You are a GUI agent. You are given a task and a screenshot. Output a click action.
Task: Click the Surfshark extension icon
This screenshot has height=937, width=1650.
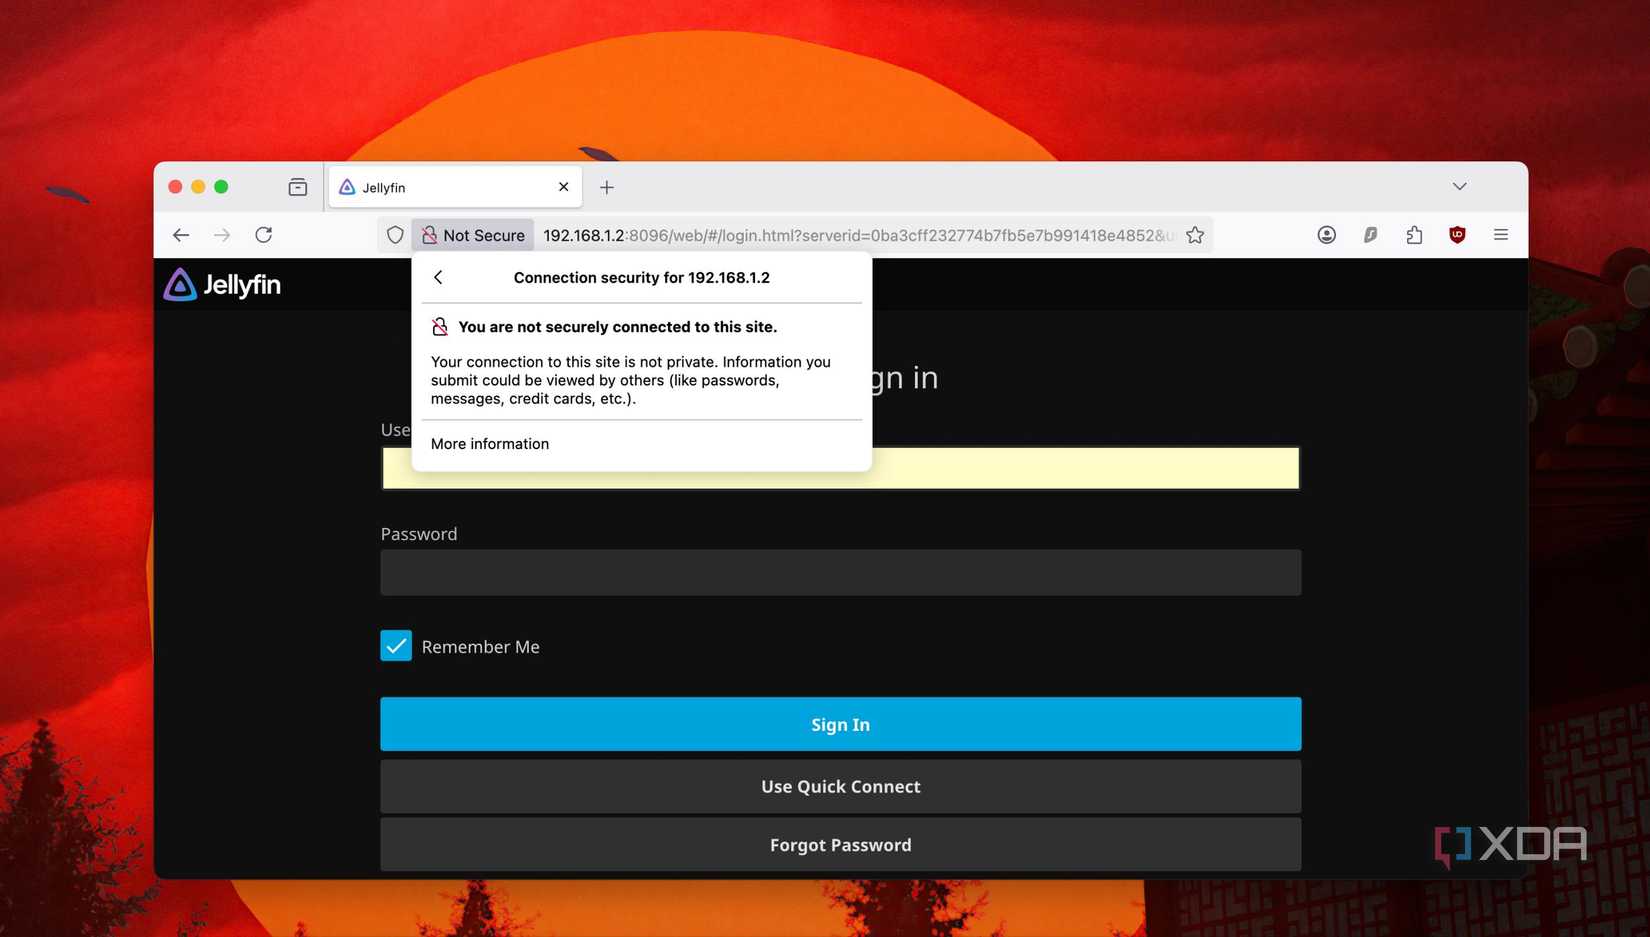tap(1370, 235)
